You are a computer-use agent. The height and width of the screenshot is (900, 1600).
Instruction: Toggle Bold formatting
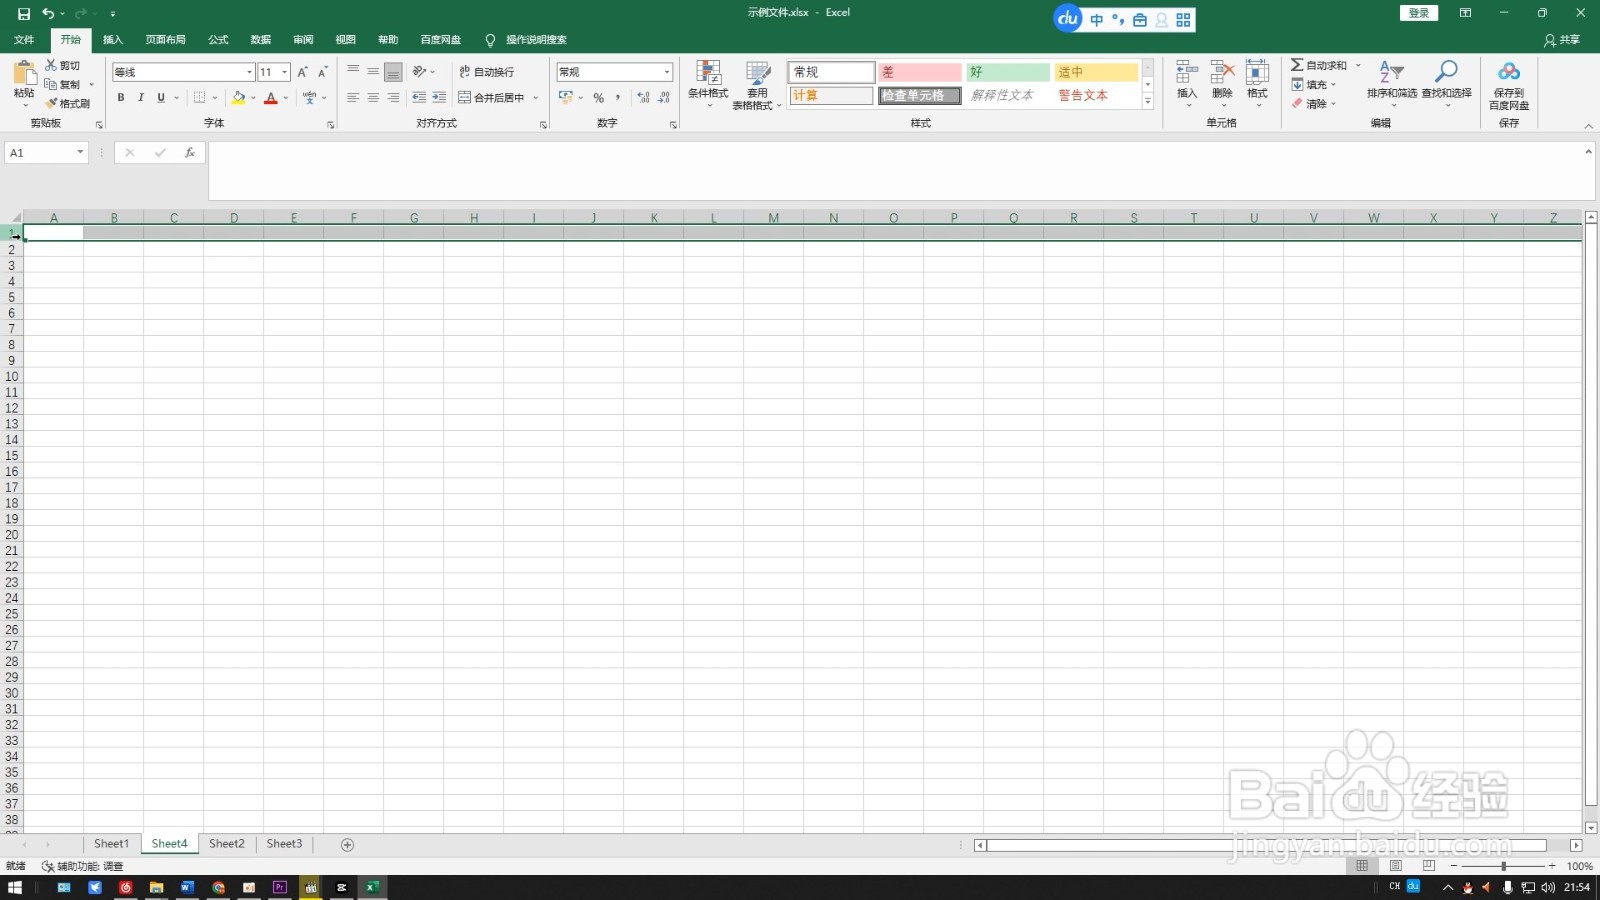click(121, 98)
